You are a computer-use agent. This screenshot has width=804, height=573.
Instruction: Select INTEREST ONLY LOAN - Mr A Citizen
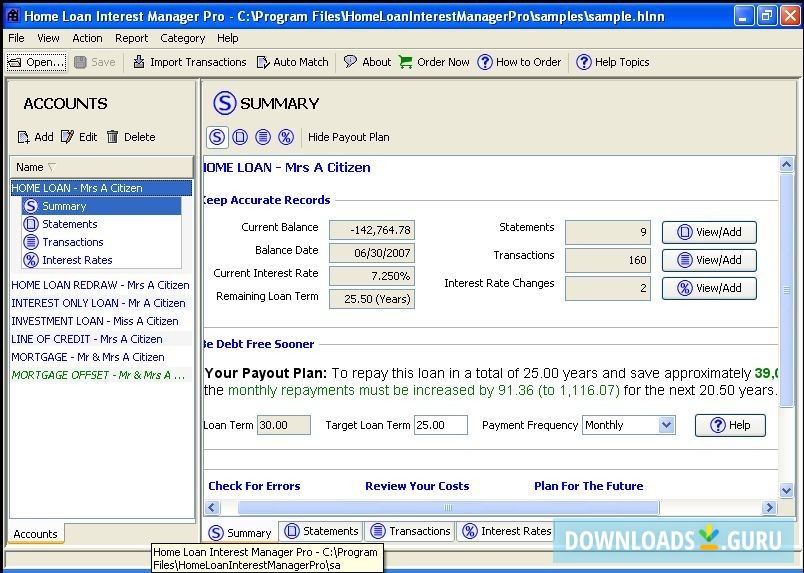(x=102, y=303)
